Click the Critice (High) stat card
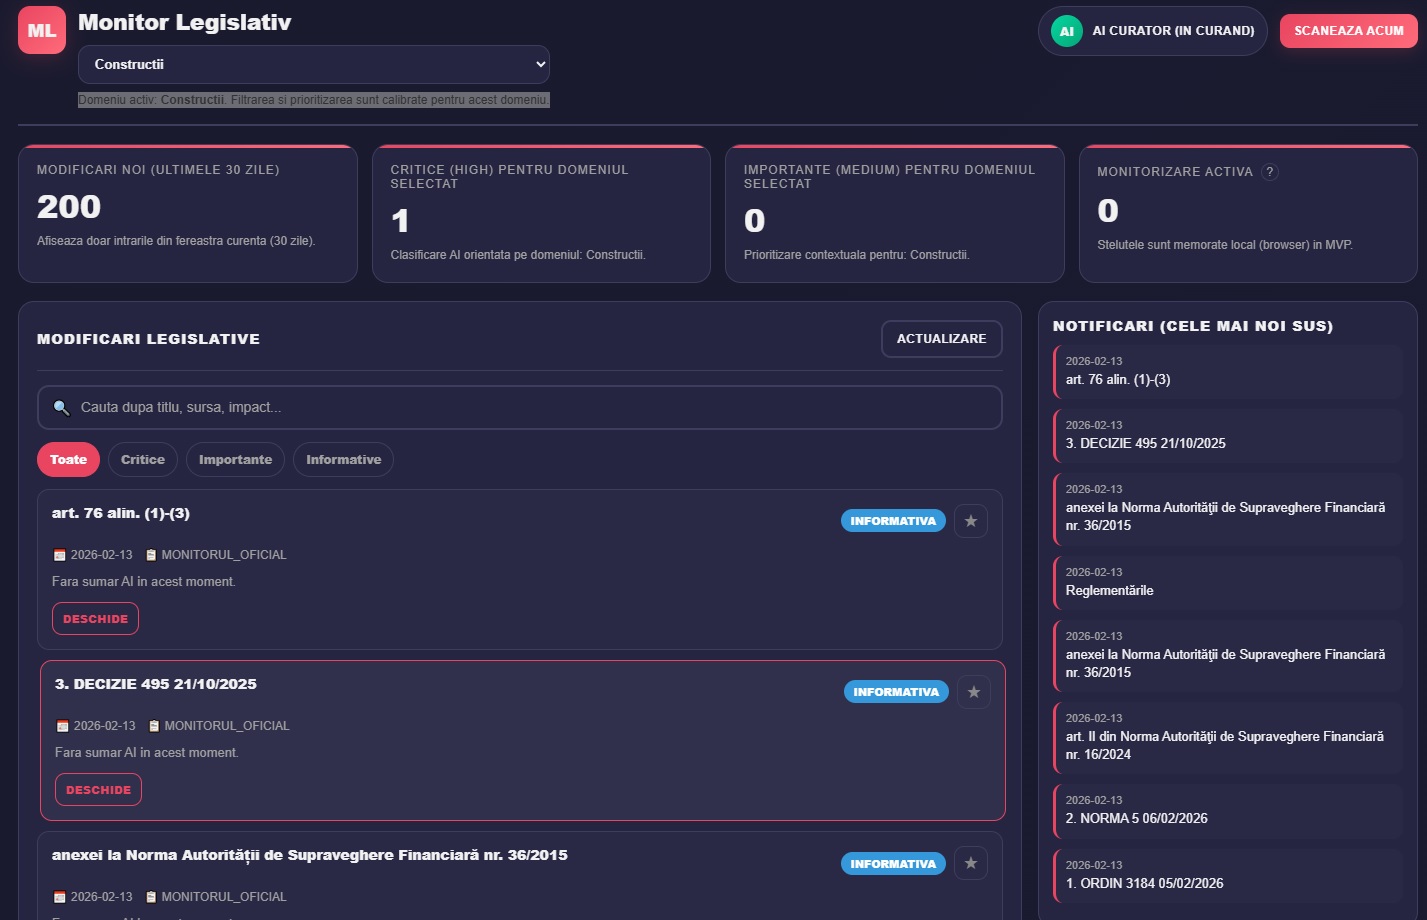The image size is (1427, 920). coord(541,214)
